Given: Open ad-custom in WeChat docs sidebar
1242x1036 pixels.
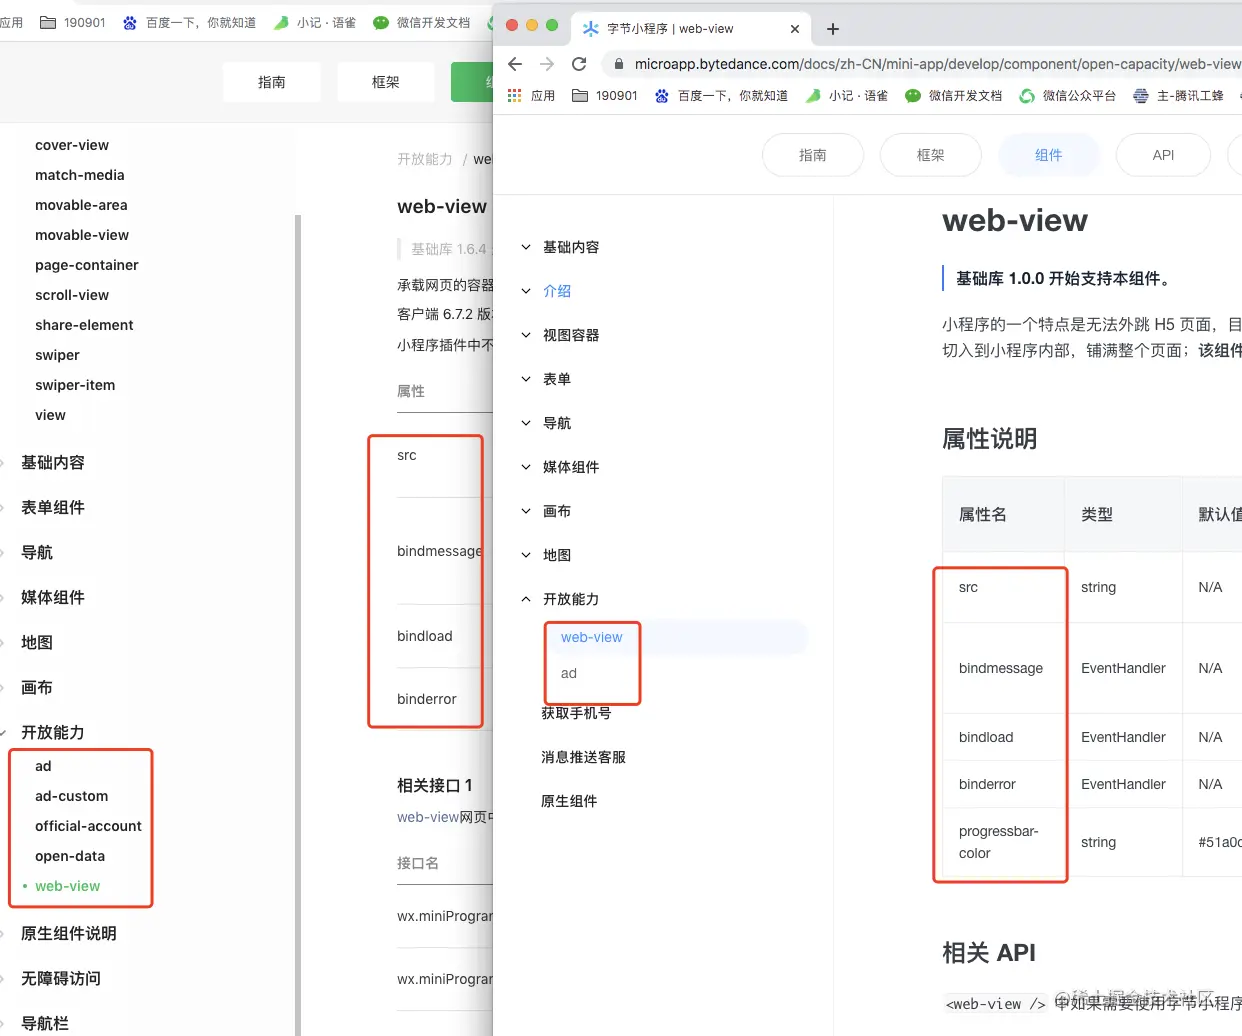Looking at the screenshot, I should pos(72,796).
